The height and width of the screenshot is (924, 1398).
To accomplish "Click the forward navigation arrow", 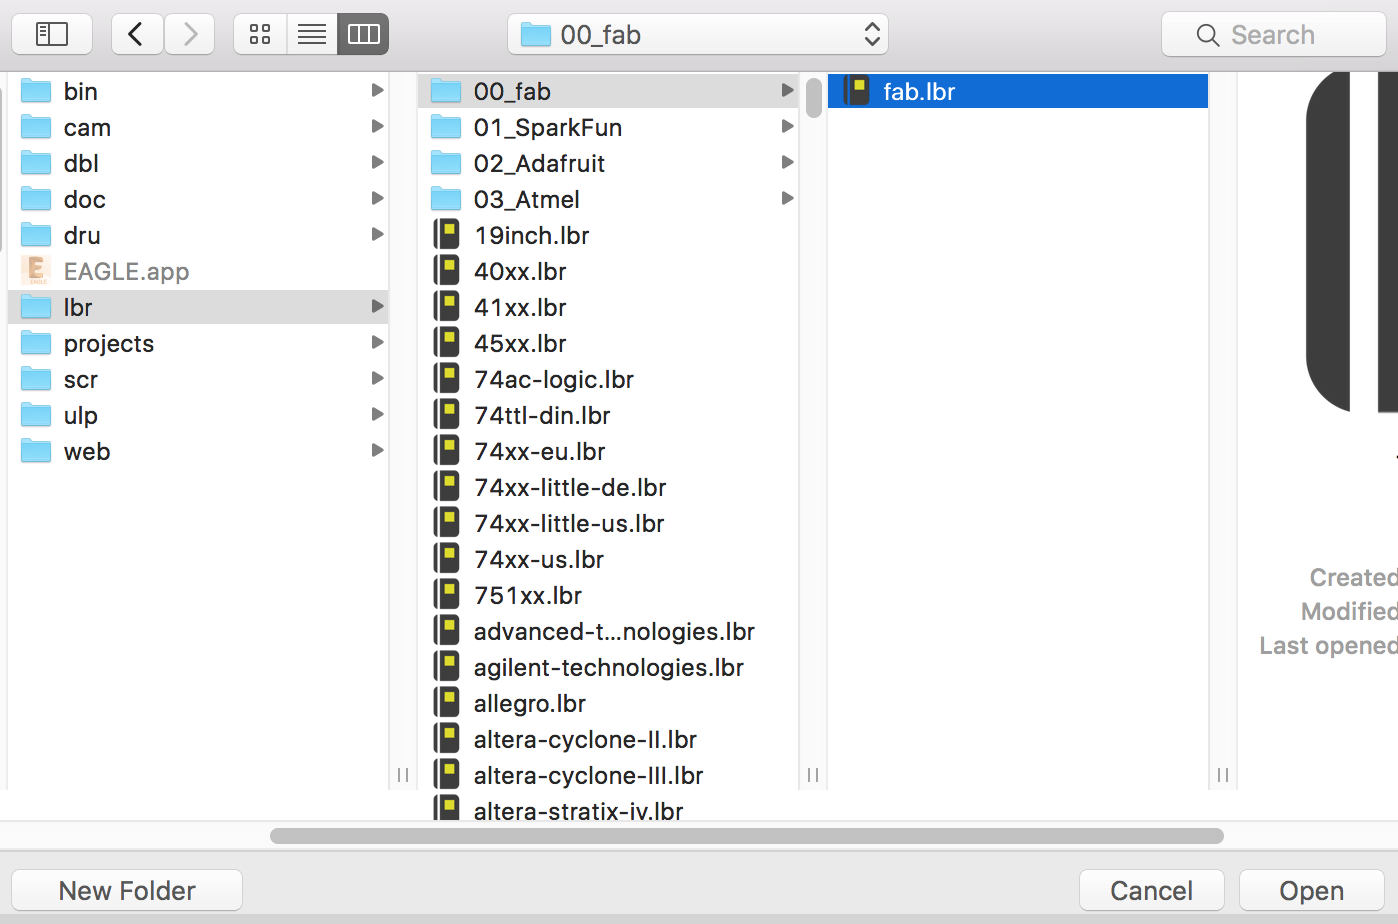I will (190, 33).
